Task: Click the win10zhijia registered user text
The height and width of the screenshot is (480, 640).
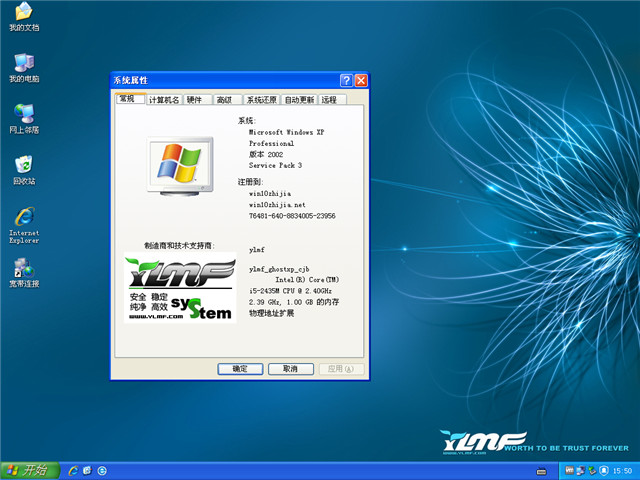Action: point(270,193)
